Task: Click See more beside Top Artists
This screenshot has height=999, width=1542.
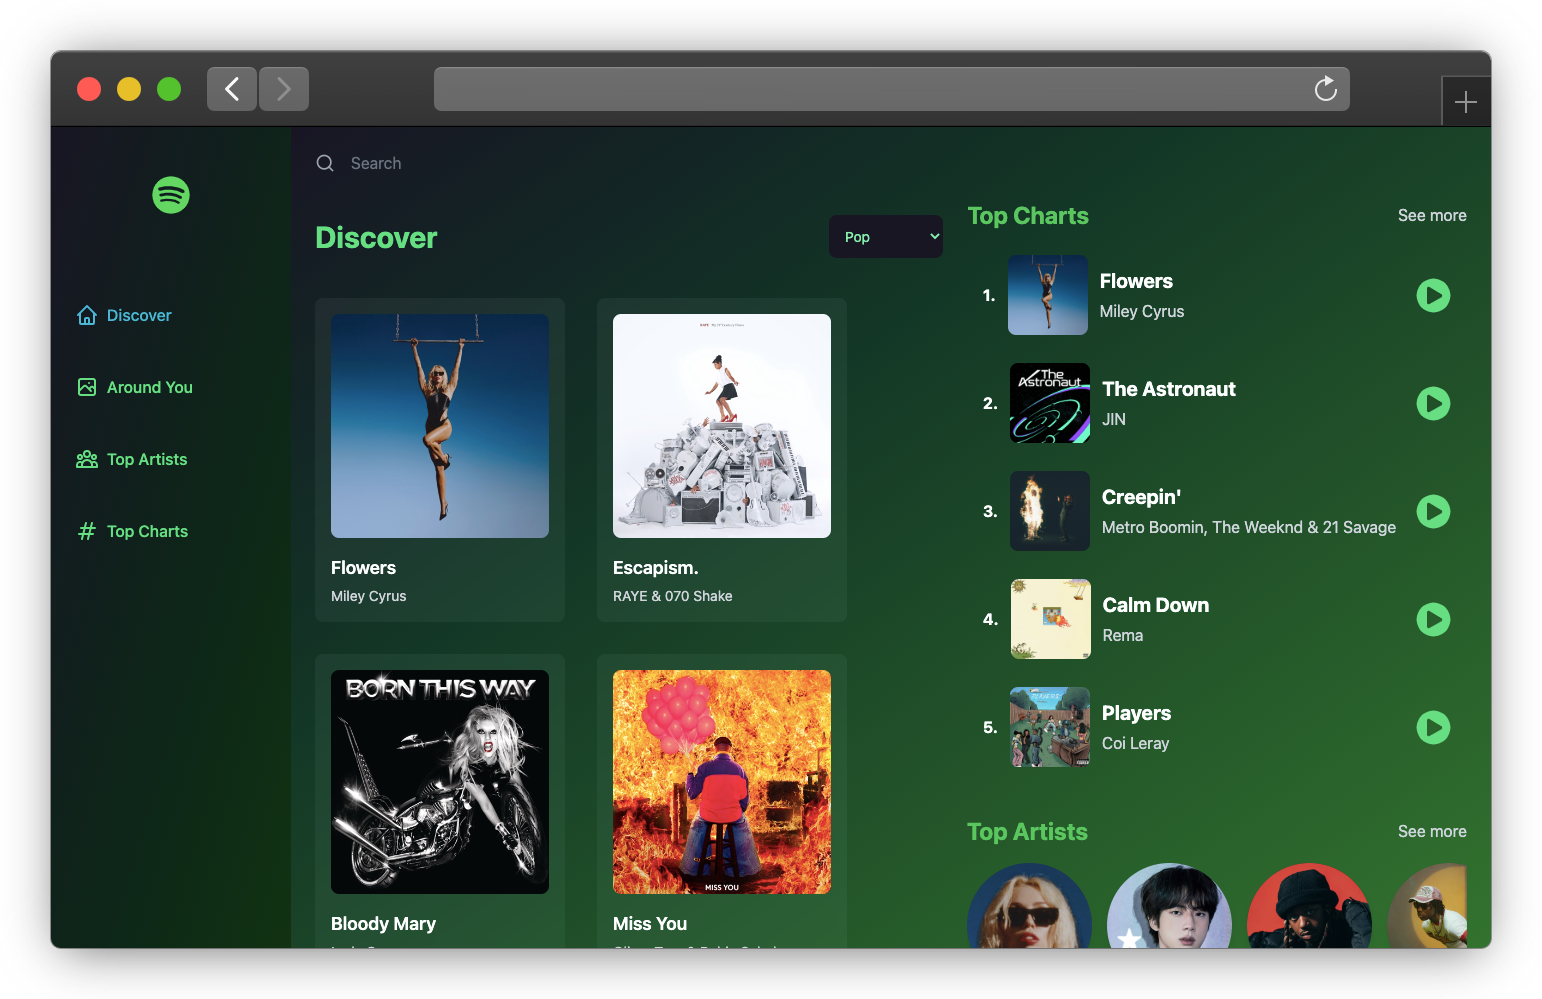Action: tap(1432, 831)
